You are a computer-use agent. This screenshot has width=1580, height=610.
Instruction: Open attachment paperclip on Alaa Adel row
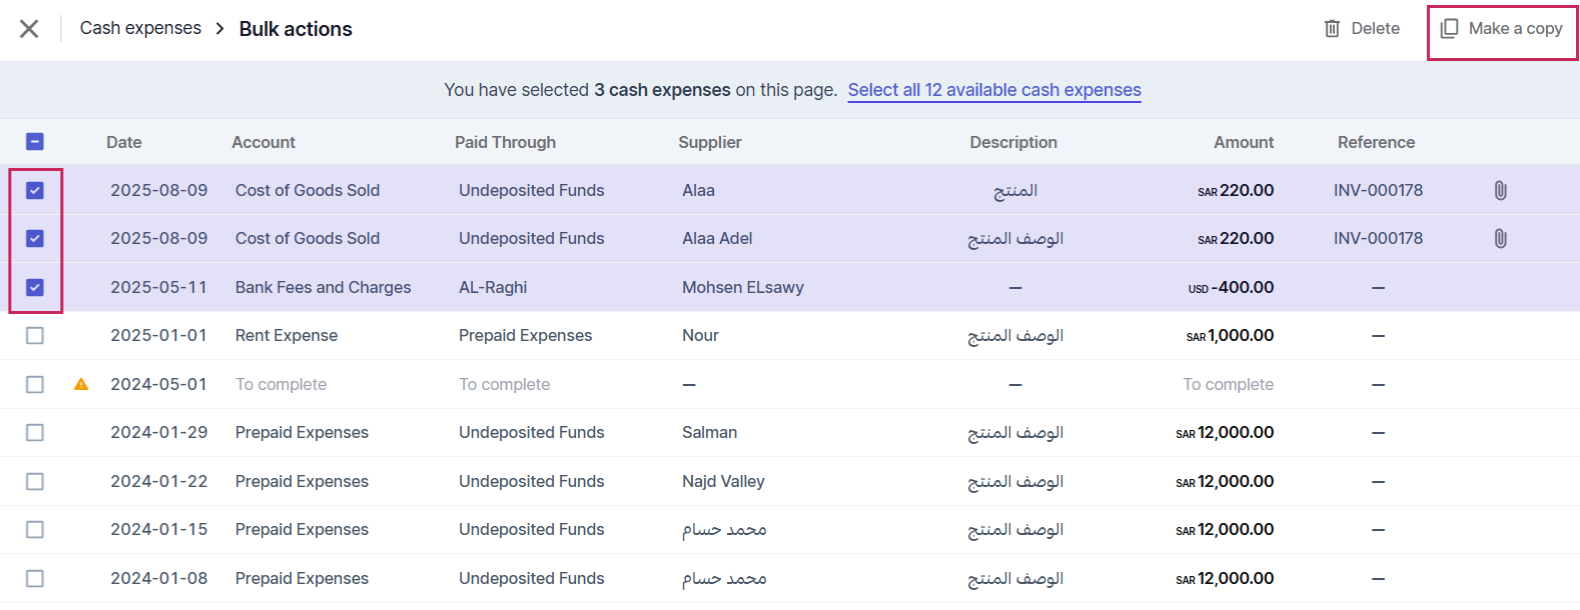coord(1500,238)
